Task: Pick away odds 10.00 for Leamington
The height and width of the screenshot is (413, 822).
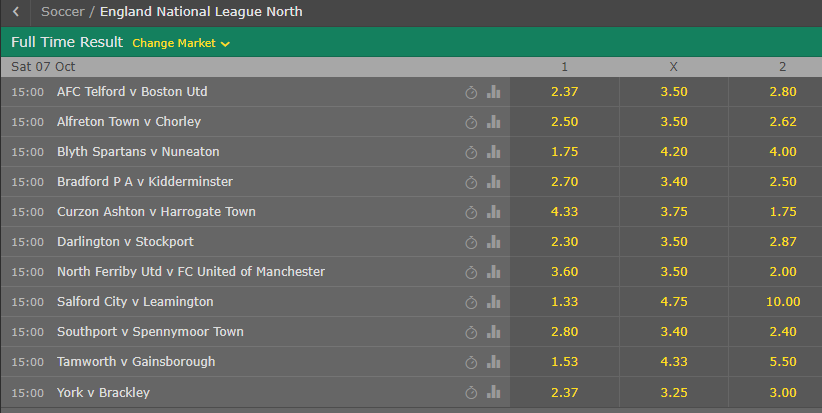Action: (782, 302)
